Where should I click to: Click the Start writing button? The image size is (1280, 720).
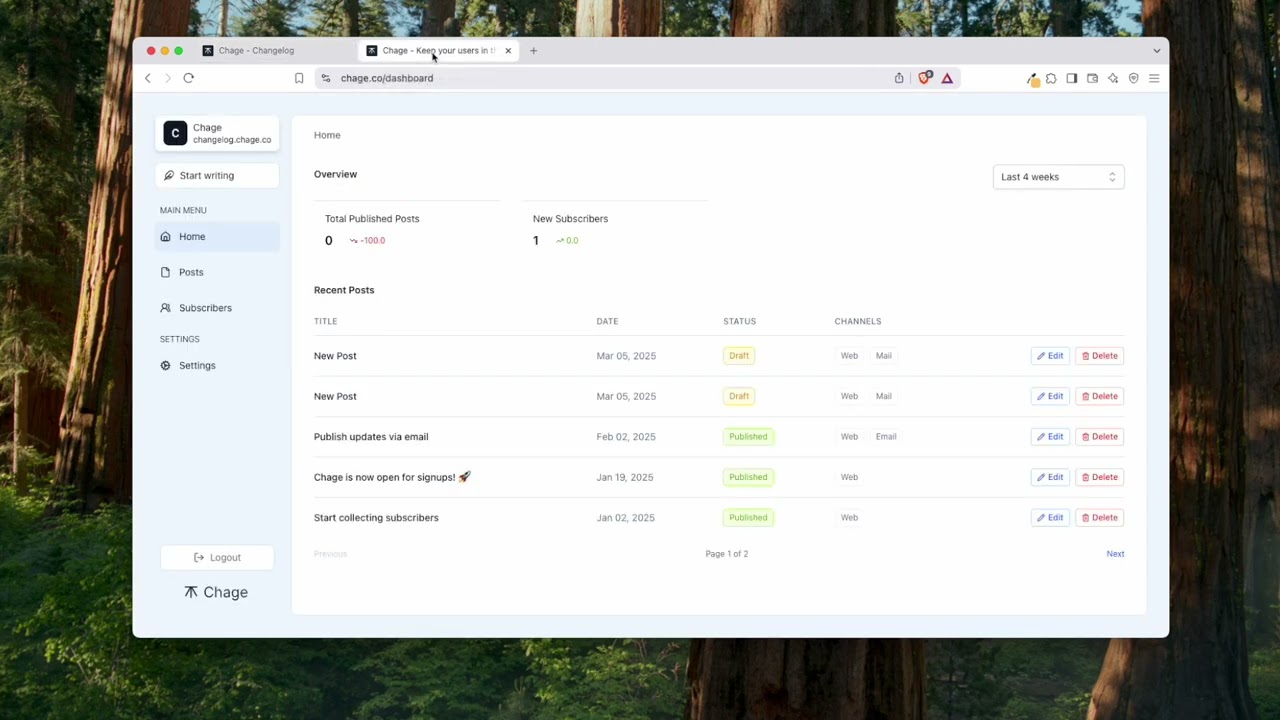[x=217, y=176]
